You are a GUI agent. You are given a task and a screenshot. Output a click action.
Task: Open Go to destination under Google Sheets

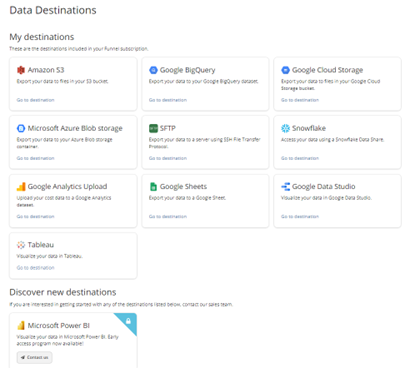[168, 217]
